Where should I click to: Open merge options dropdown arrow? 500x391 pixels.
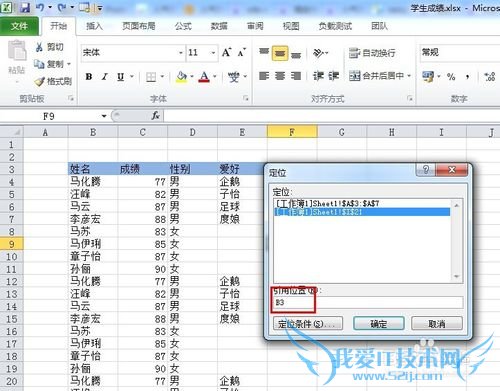(409, 76)
